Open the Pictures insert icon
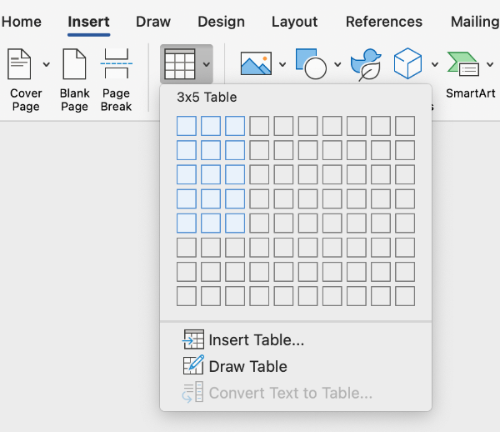 [256, 63]
